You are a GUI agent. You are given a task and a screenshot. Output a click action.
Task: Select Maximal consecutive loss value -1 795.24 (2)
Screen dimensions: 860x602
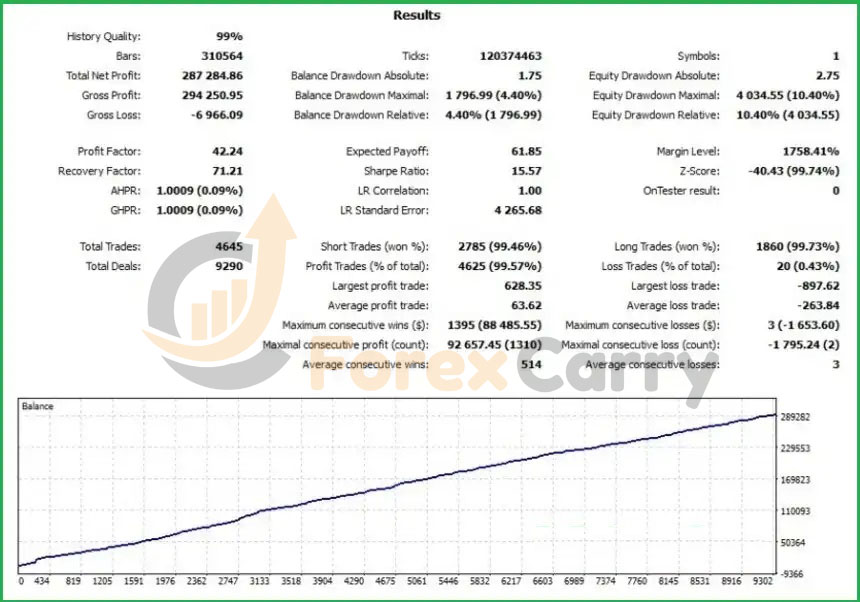802,345
